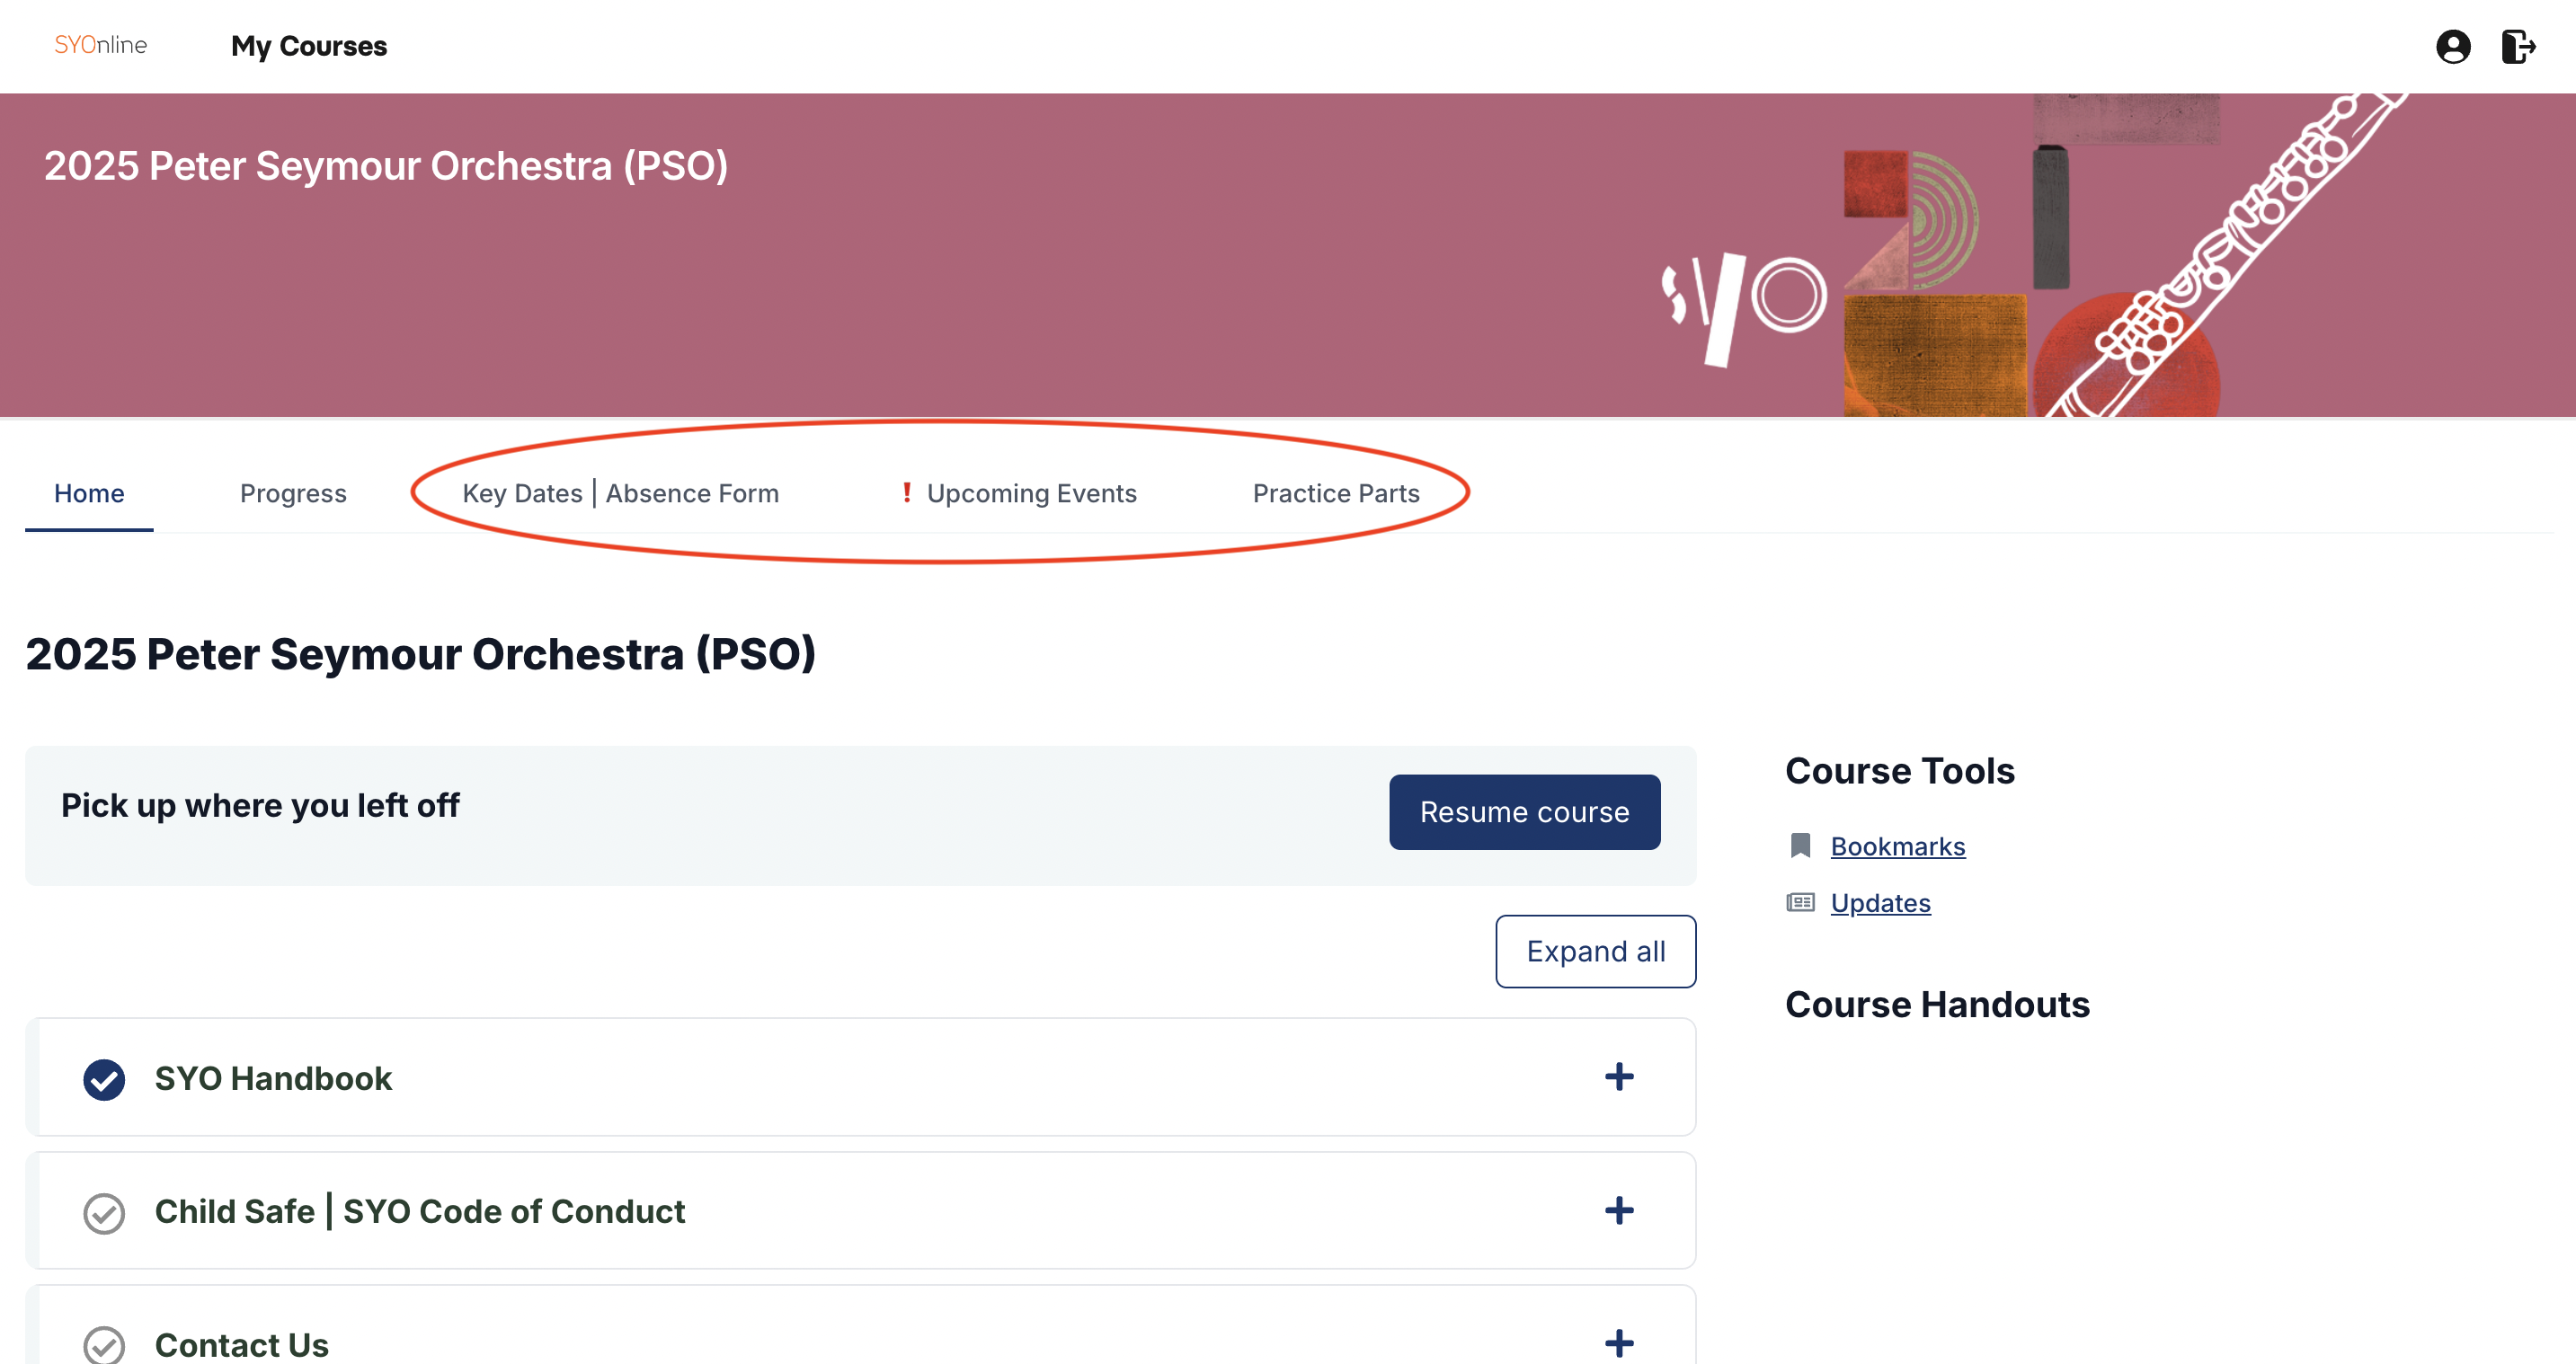Viewport: 2576px width, 1364px height.
Task: Open My Courses in top navigation
Action: [308, 46]
